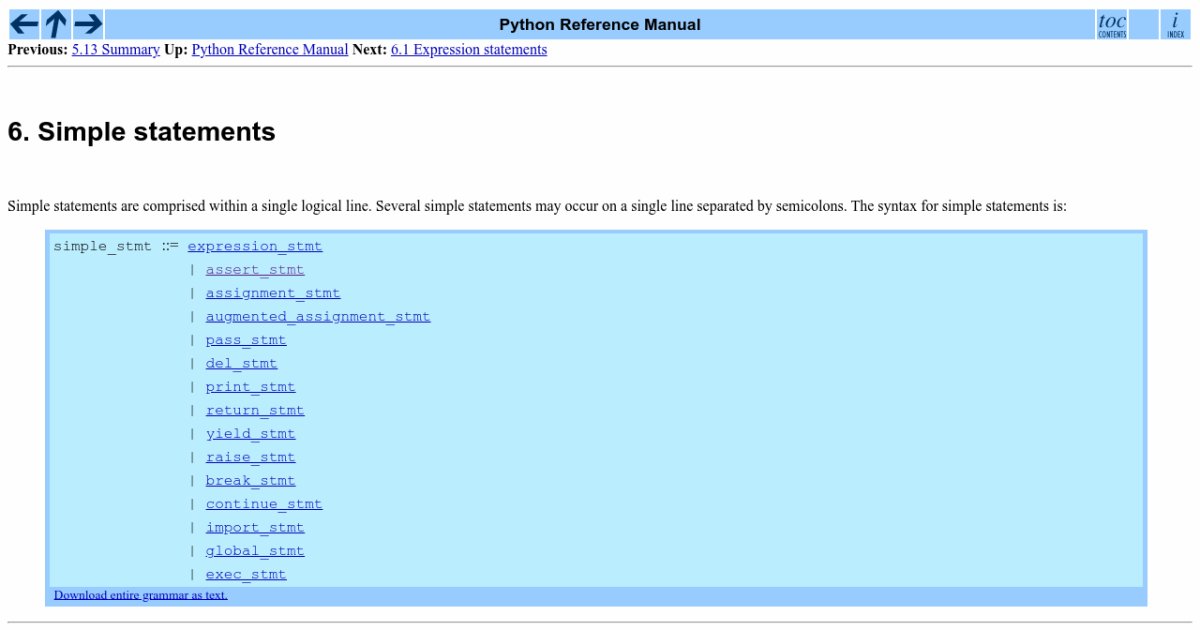
Task: Open the assignment_stmt definition
Action: pos(273,293)
